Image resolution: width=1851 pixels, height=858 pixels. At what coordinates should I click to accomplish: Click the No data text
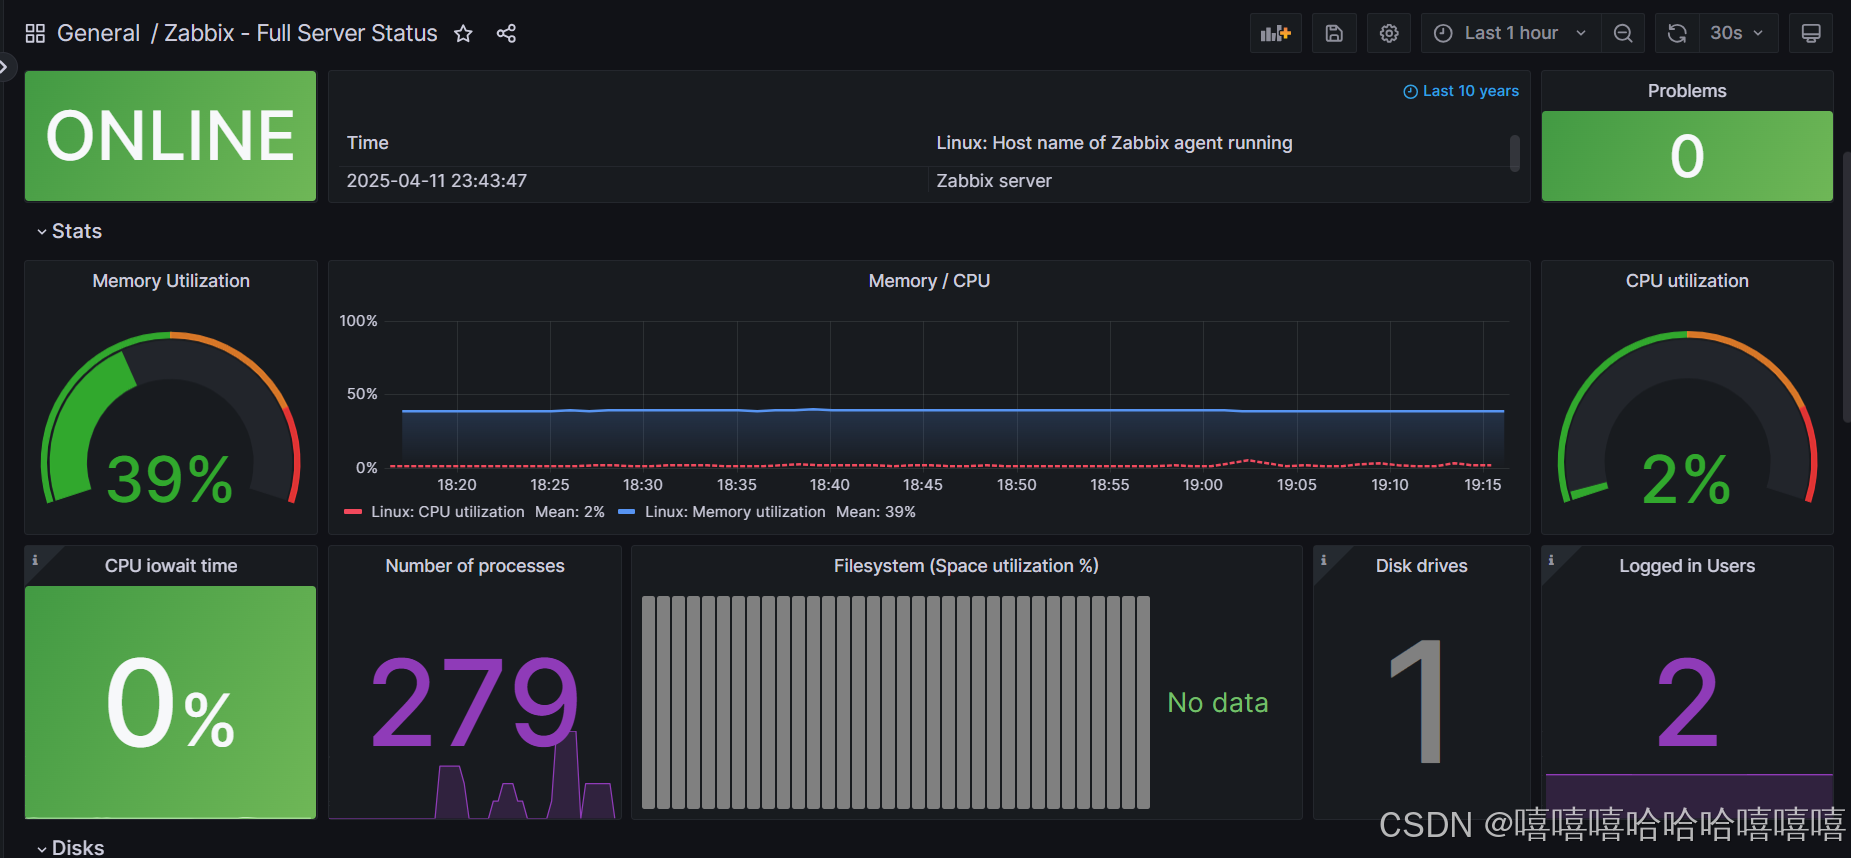coord(1218,703)
